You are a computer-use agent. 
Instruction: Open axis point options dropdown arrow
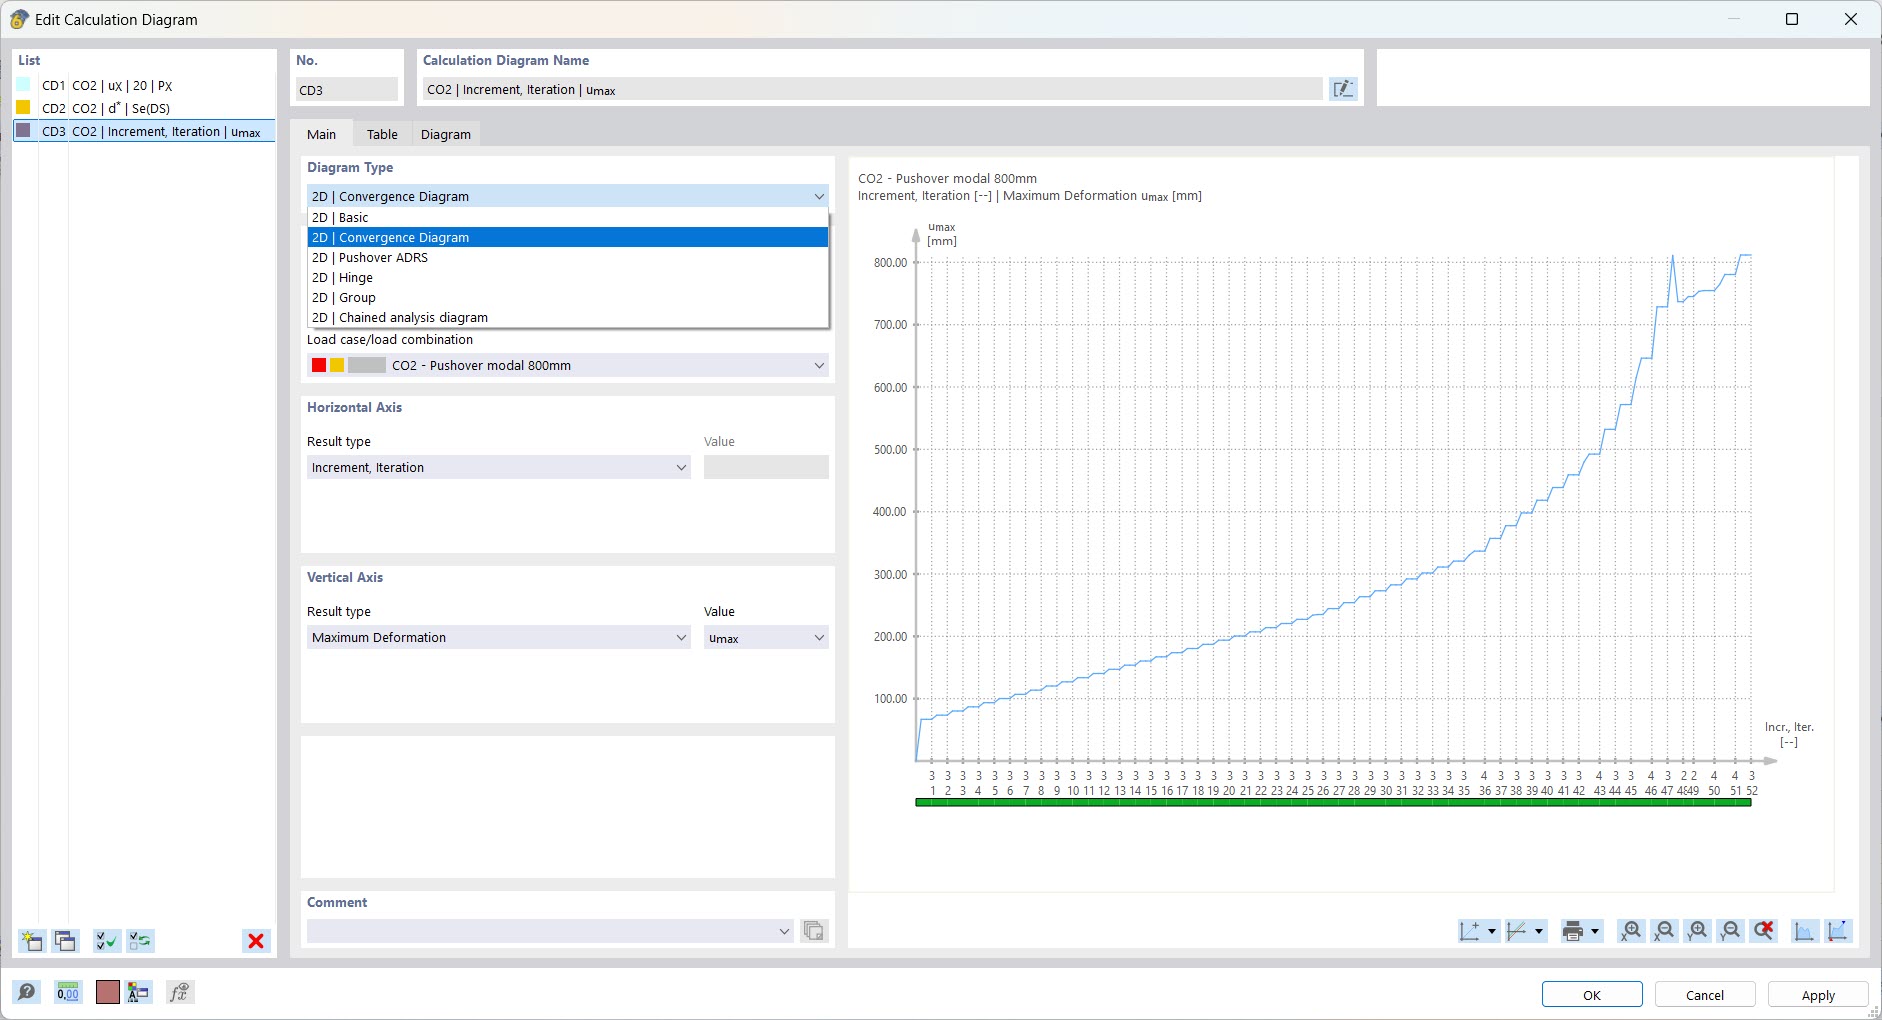point(1492,931)
